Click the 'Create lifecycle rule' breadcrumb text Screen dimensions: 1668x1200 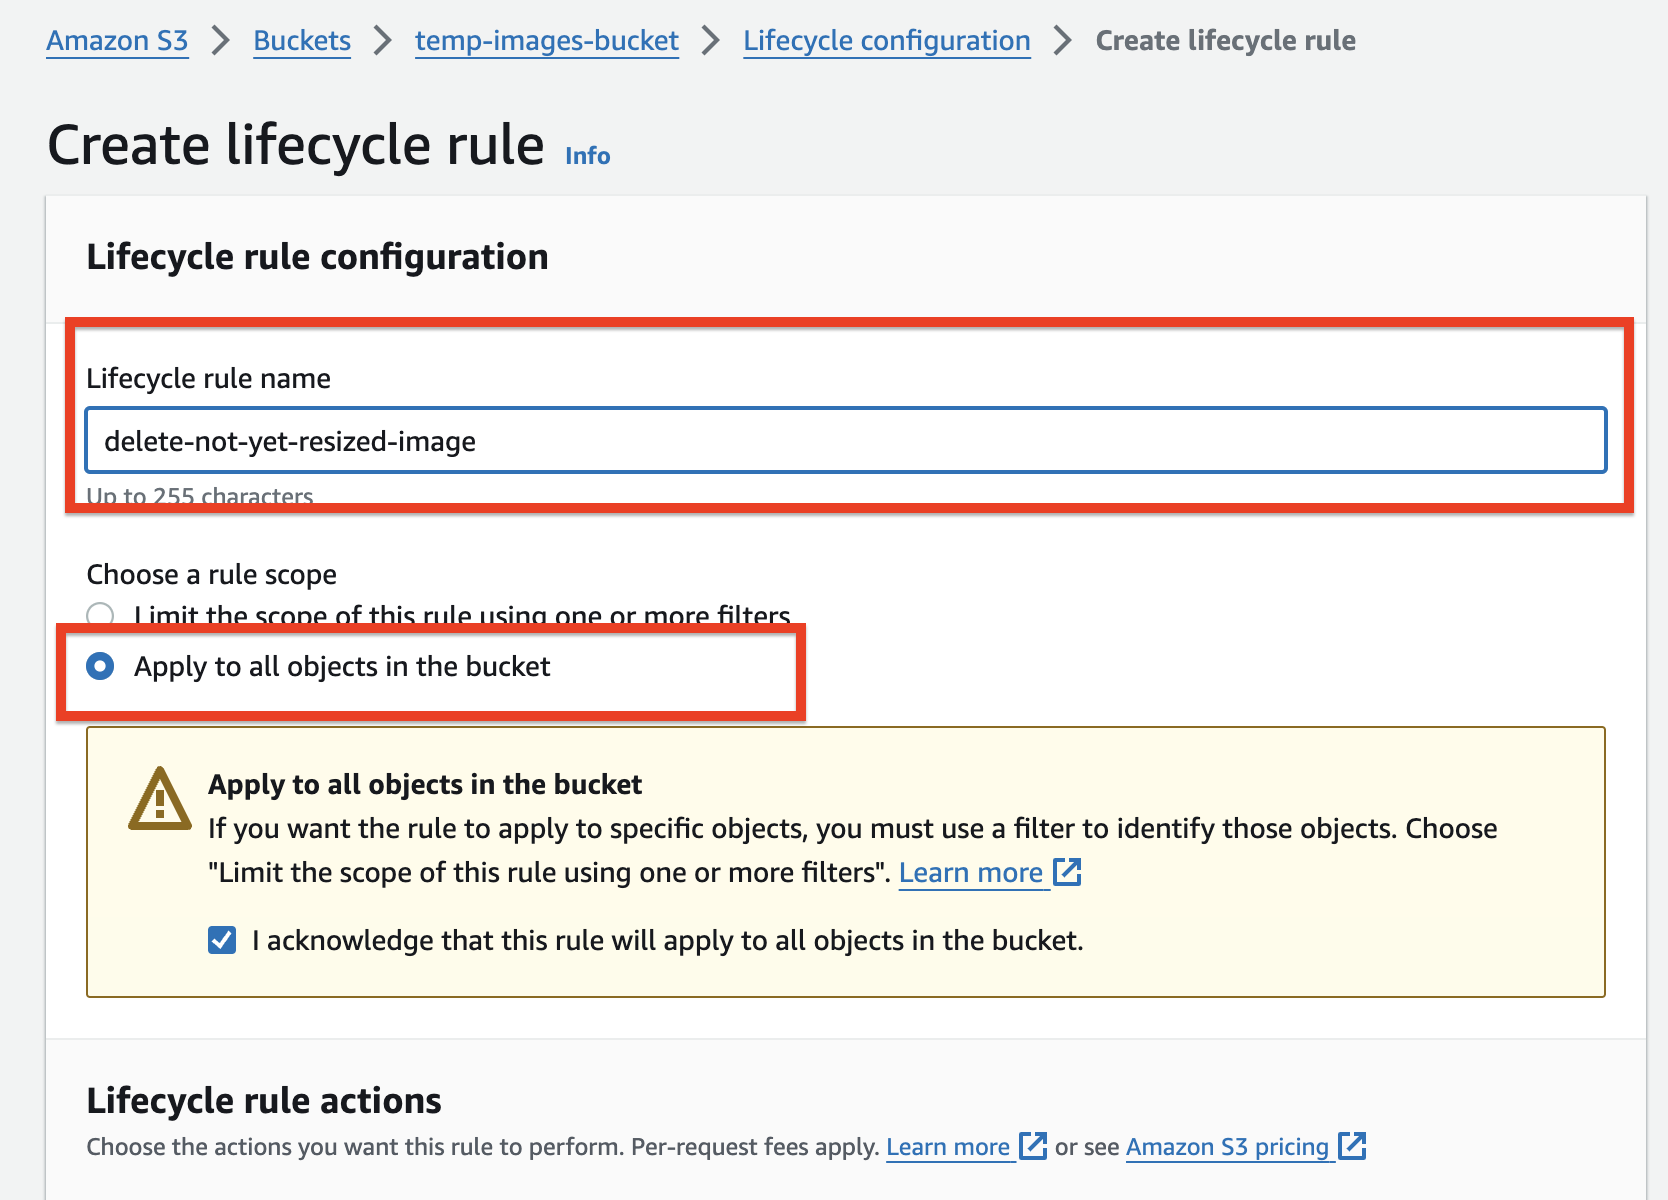[x=1226, y=41]
